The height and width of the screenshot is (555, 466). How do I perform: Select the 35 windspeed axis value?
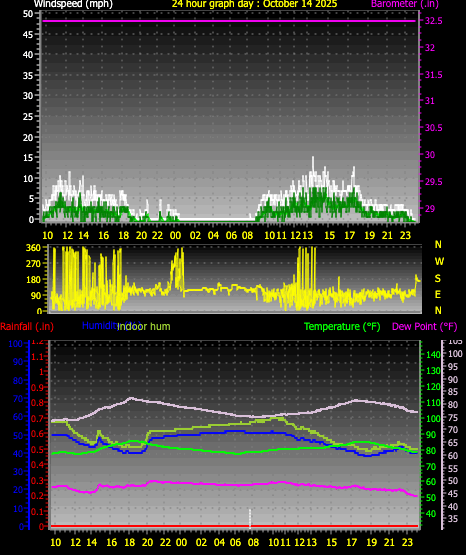tap(28, 75)
